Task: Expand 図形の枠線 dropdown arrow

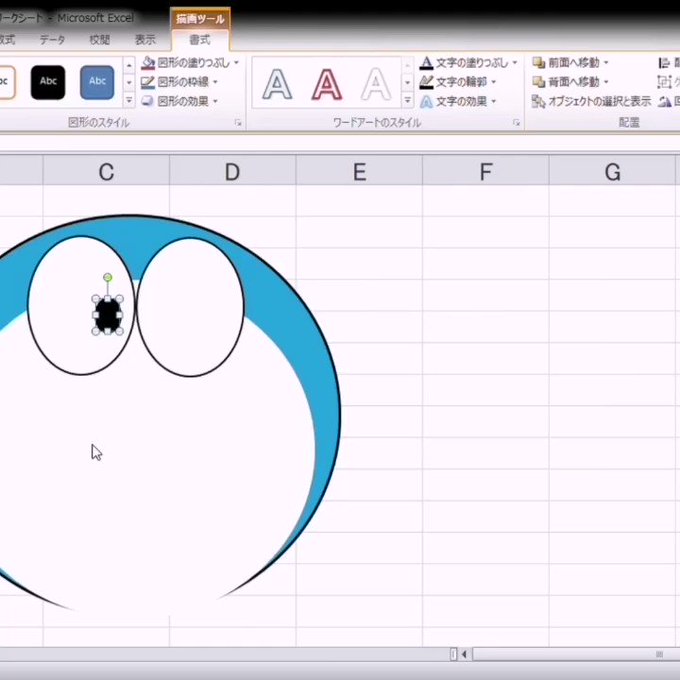Action: point(216,82)
